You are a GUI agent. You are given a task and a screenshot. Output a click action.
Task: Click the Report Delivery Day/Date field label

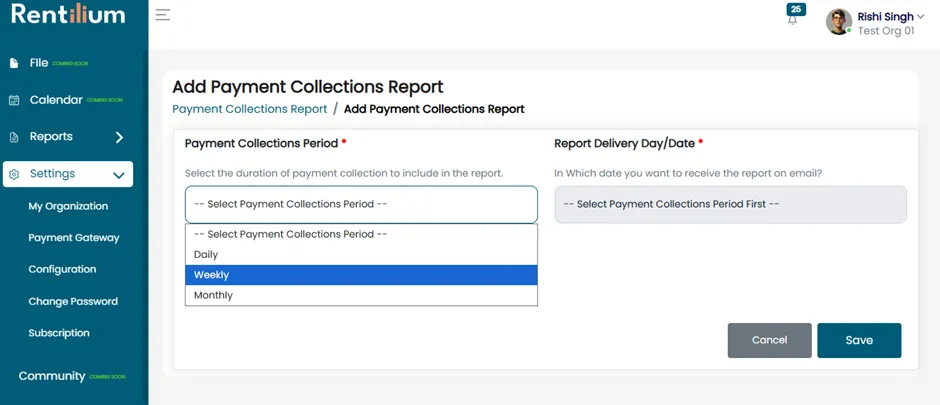coord(624,144)
